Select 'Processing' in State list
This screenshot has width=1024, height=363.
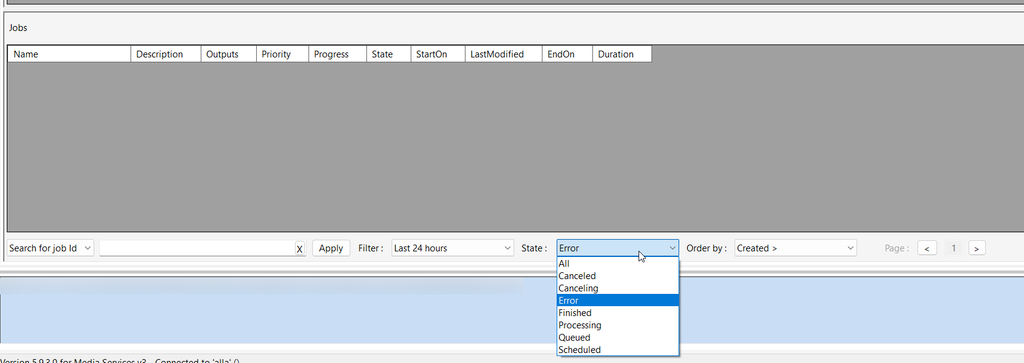point(618,325)
